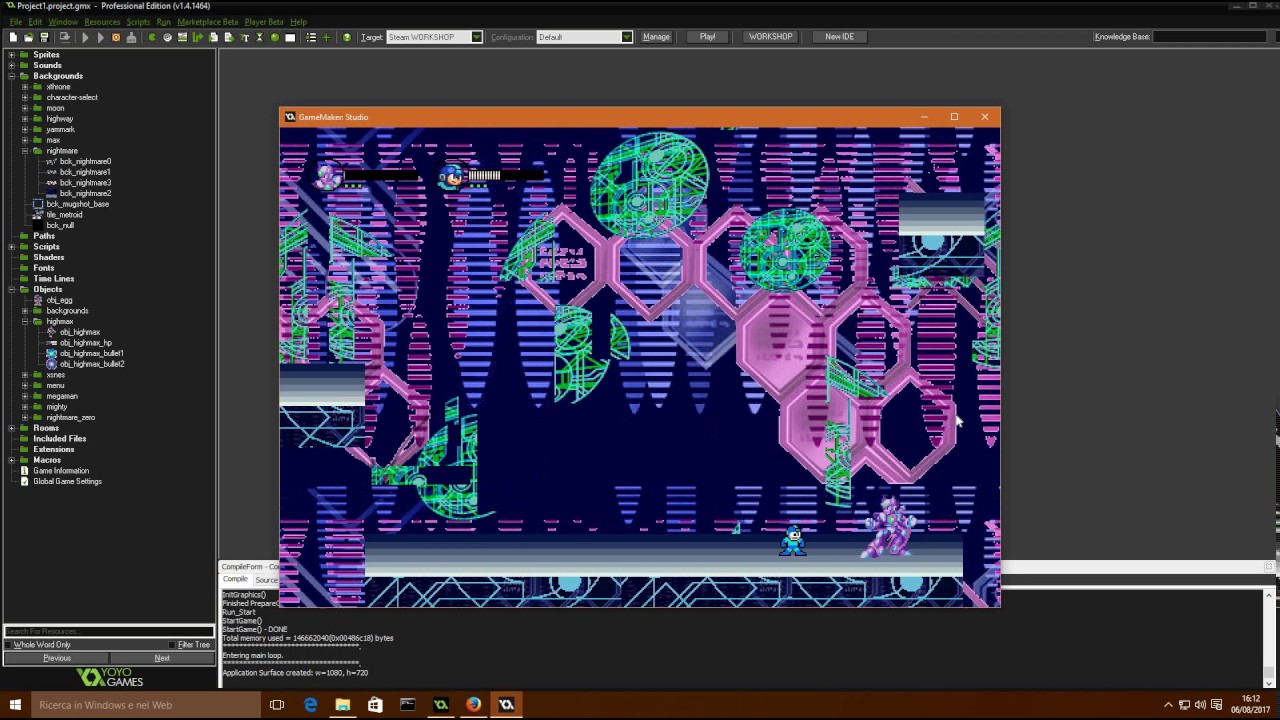Open the Windows Start menu
The height and width of the screenshot is (720, 1280).
pyautogui.click(x=15, y=705)
